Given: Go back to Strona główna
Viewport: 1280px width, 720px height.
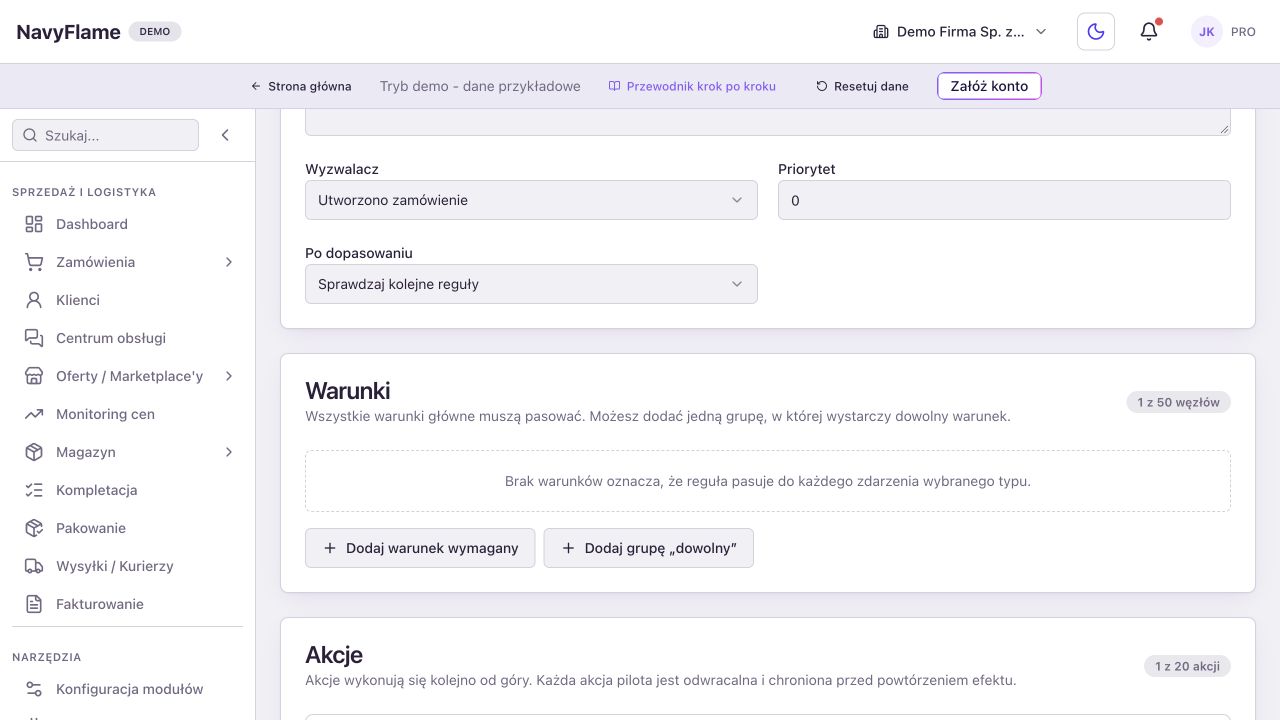Looking at the screenshot, I should coord(301,86).
